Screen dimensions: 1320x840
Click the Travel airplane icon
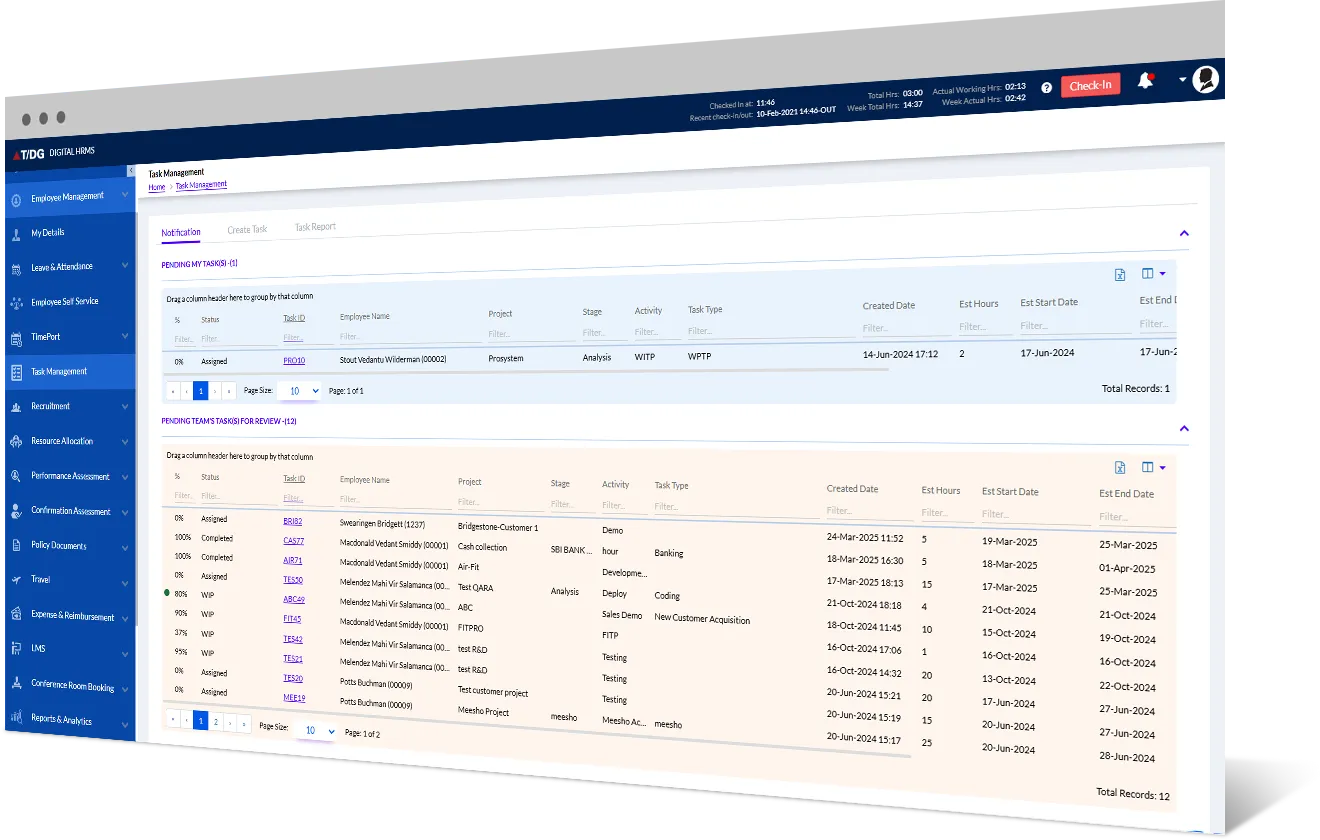[x=16, y=580]
